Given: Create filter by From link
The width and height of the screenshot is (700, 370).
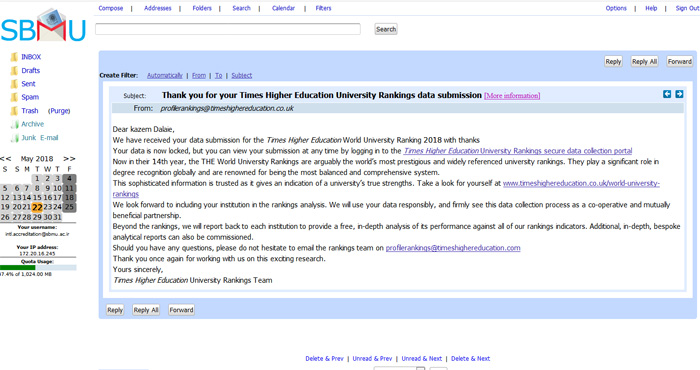Looking at the screenshot, I should coord(199,75).
